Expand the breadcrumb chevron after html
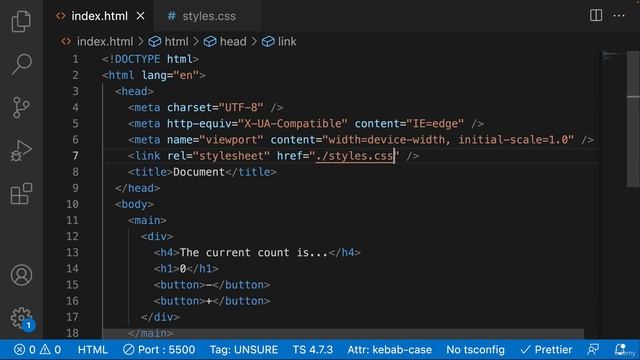 [x=196, y=42]
